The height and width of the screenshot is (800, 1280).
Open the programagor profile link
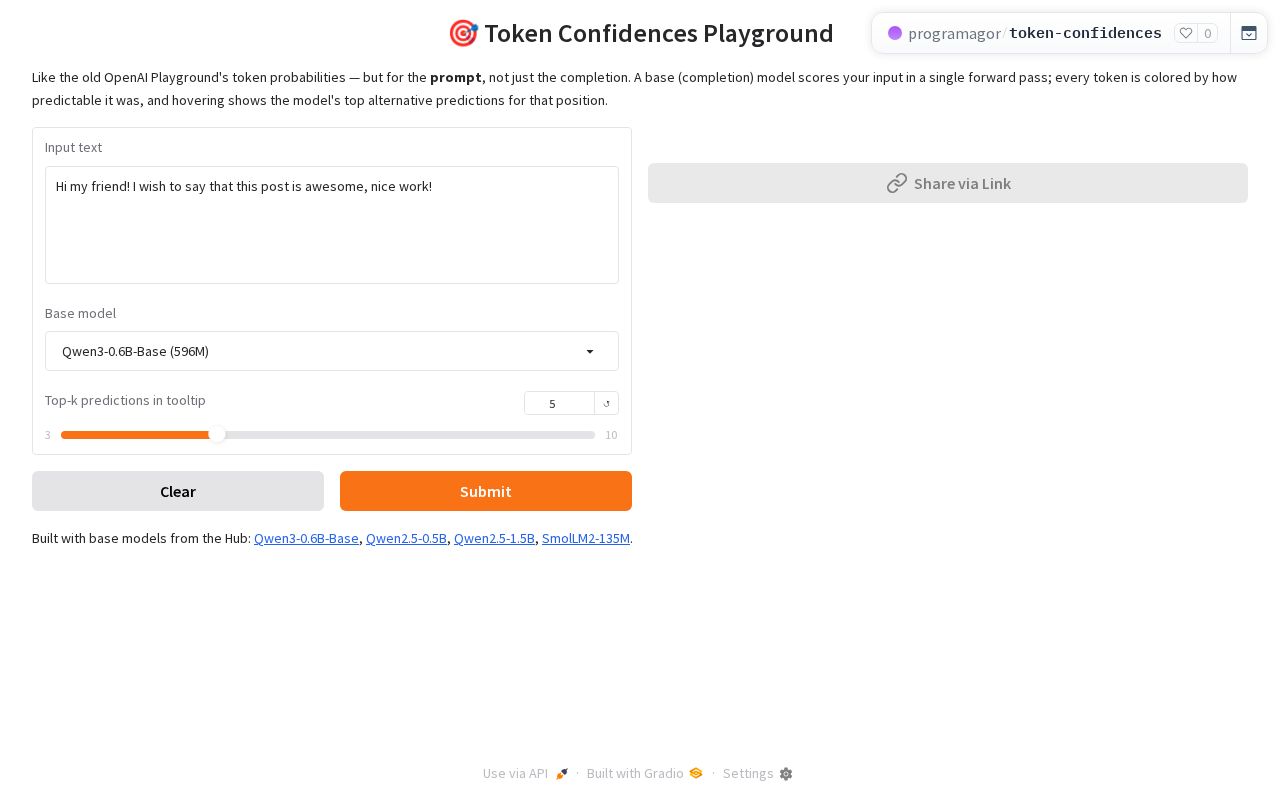(x=954, y=33)
